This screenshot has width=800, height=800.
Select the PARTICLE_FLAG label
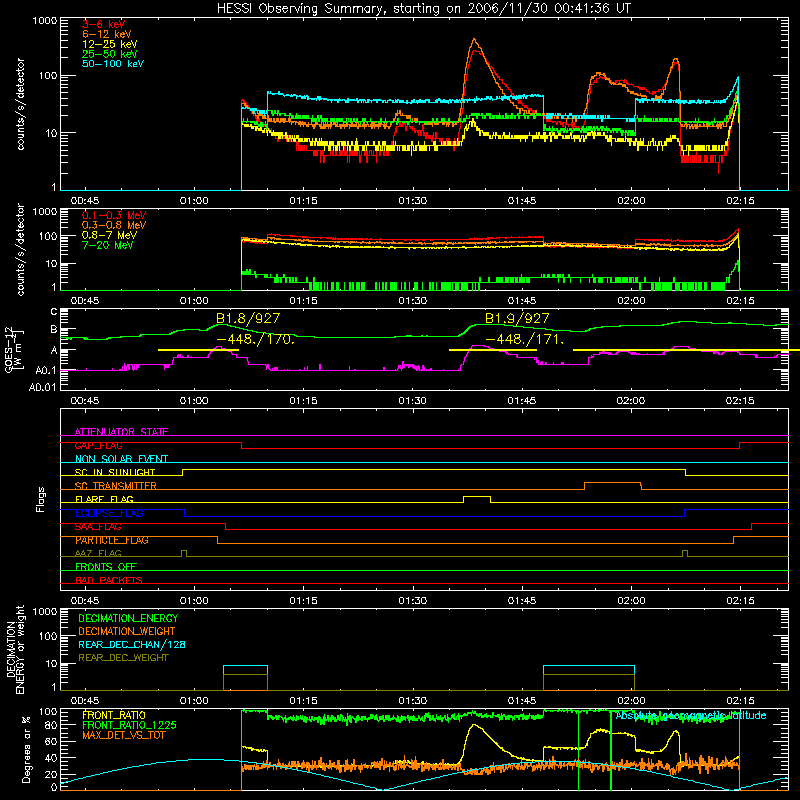pos(112,540)
